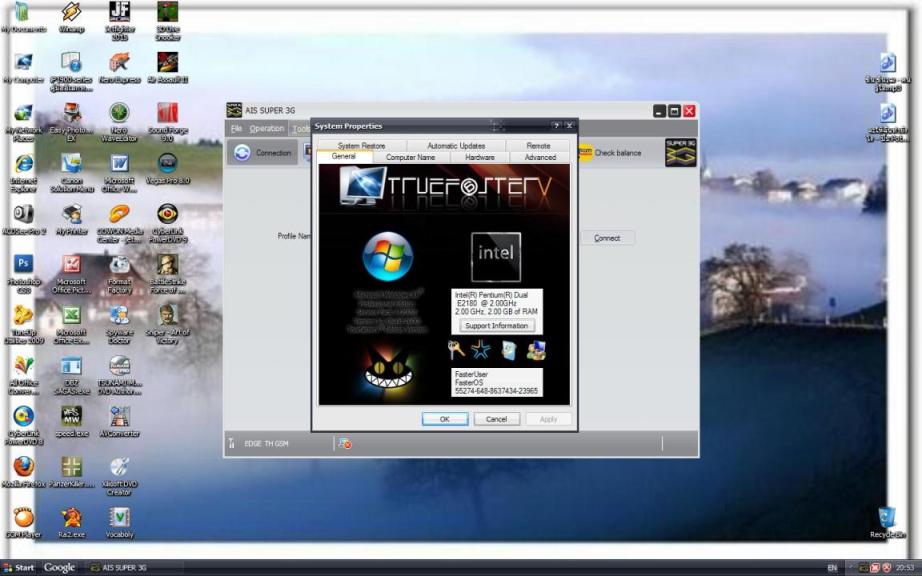This screenshot has height=576, width=922.
Task: Click the SUPER 3G logo in AIS toolbar
Action: pyautogui.click(x=680, y=153)
